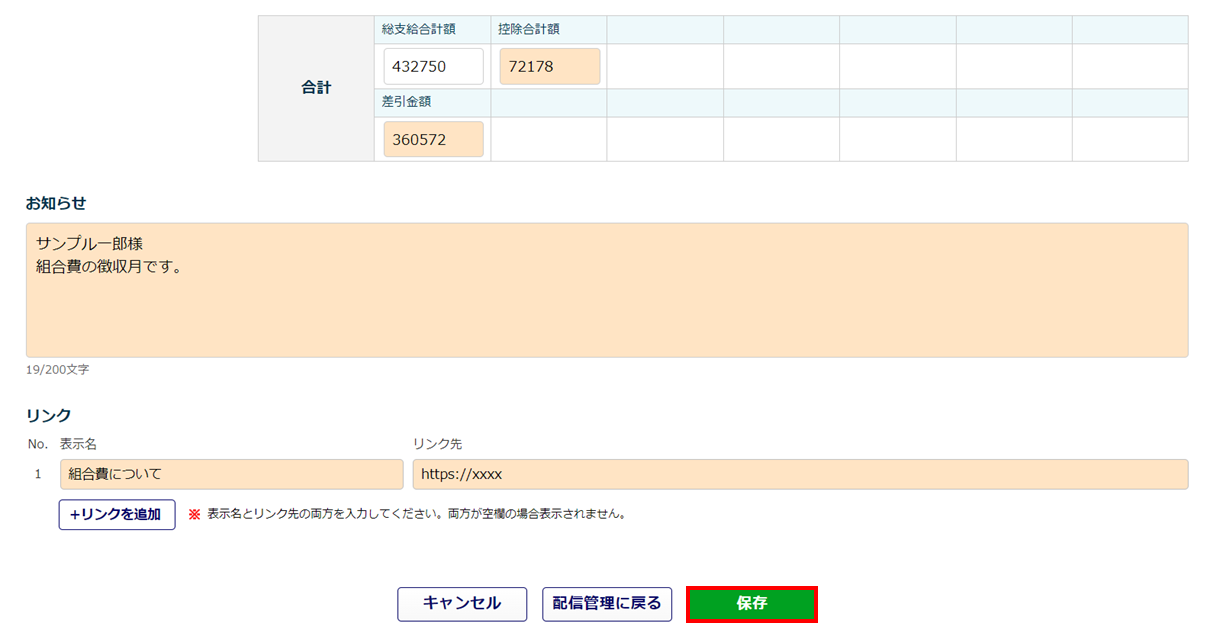The image size is (1210, 636).
Task: Click the リンク section heading
Action: pyautogui.click(x=49, y=415)
